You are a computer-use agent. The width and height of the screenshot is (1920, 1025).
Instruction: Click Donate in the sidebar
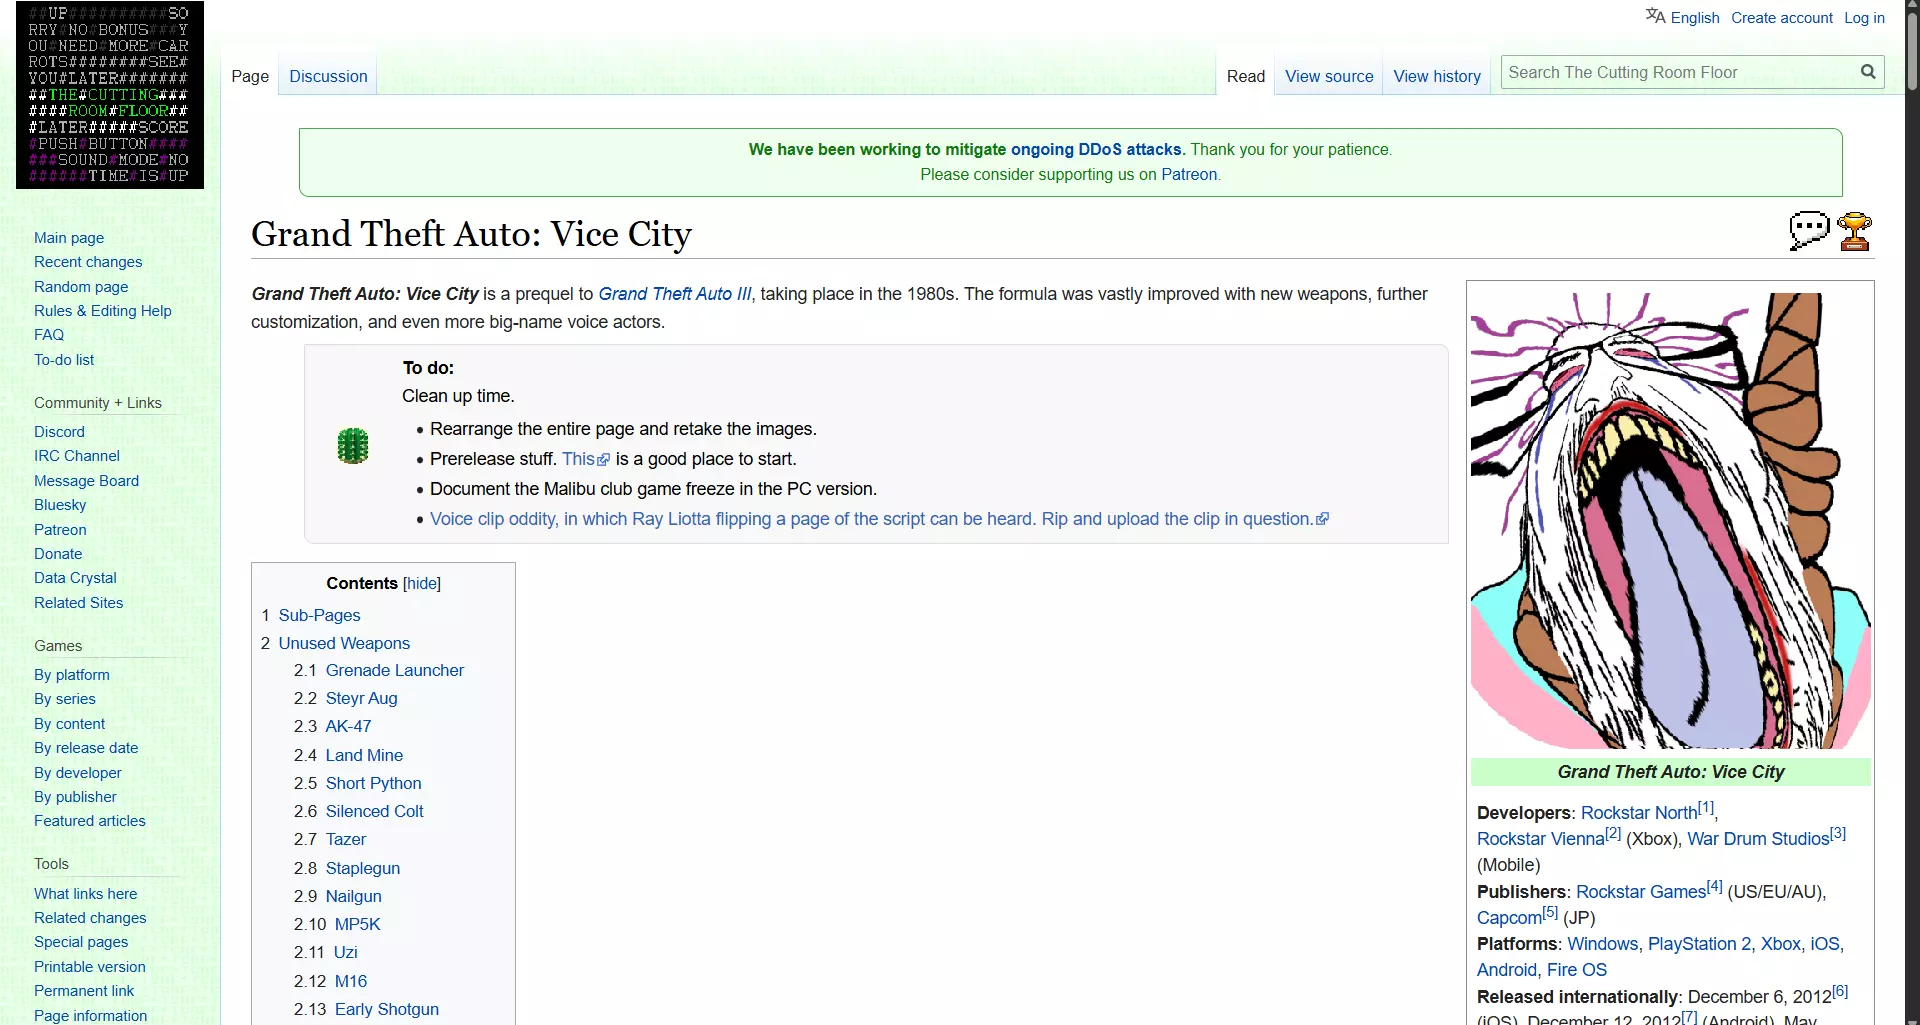58,554
